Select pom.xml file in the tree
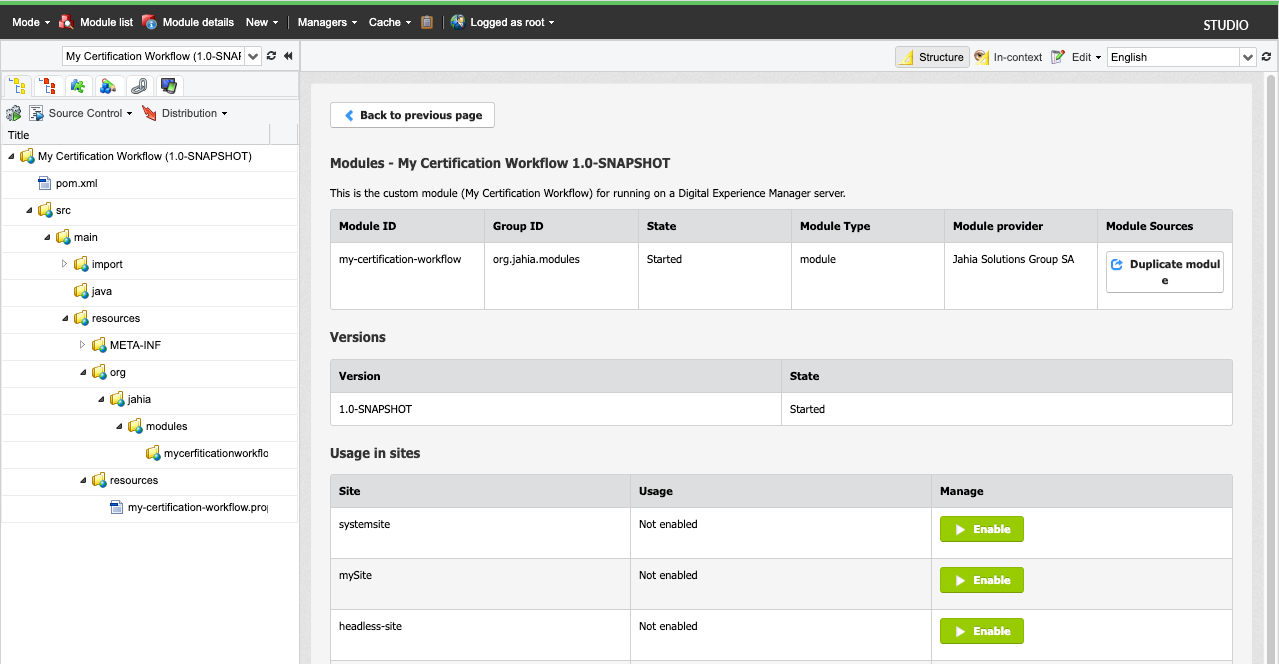The width and height of the screenshot is (1279, 664). 76,183
